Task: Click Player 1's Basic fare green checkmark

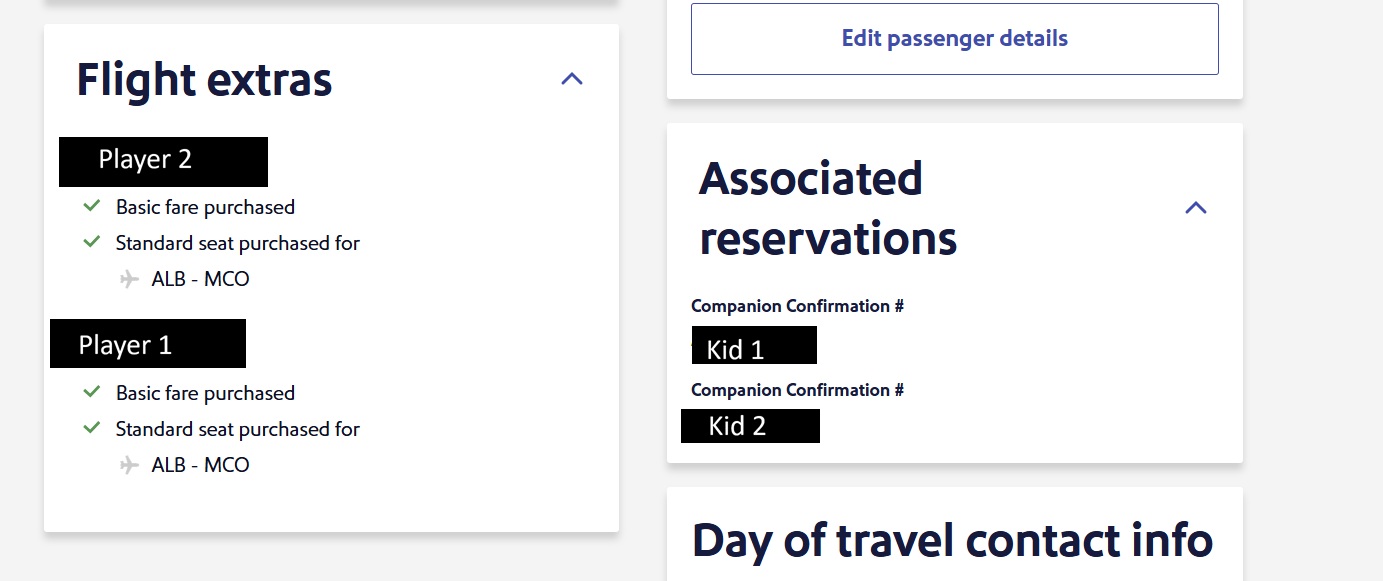Action: pyautogui.click(x=92, y=392)
